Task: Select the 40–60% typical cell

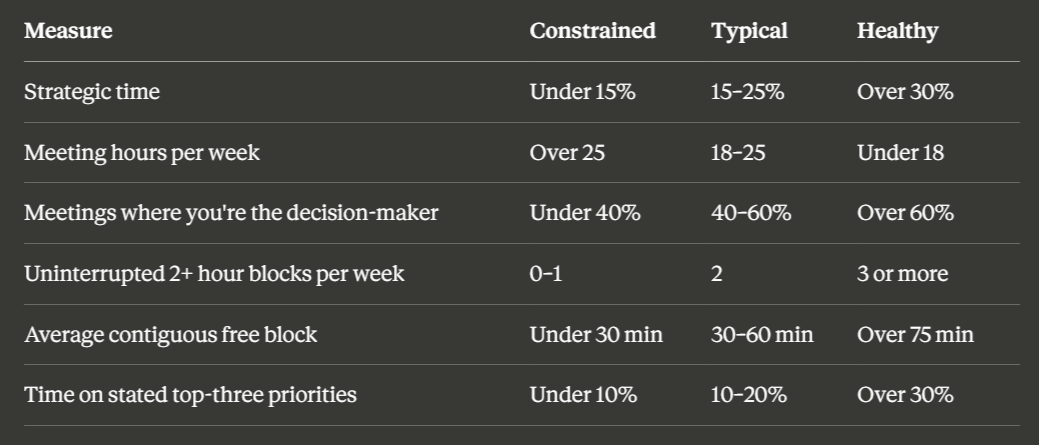Action: click(x=751, y=213)
